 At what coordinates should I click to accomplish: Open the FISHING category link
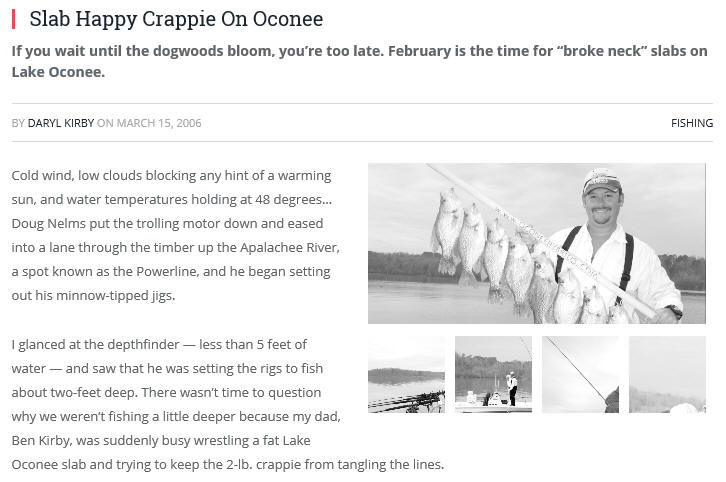[692, 123]
